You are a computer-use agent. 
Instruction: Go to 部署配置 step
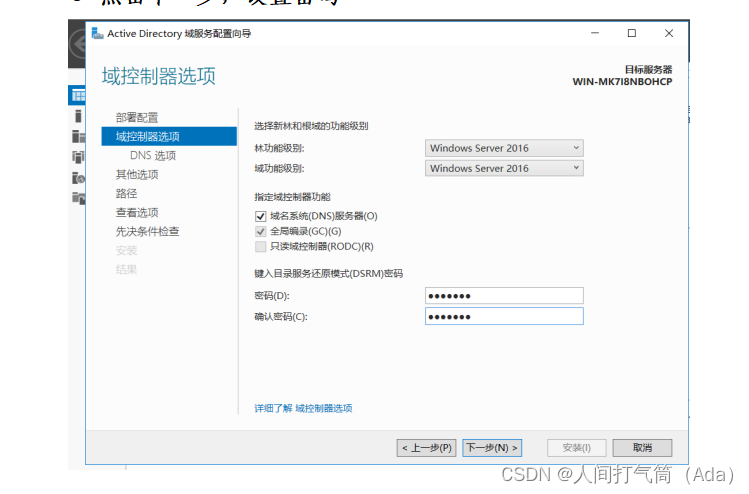(137, 118)
